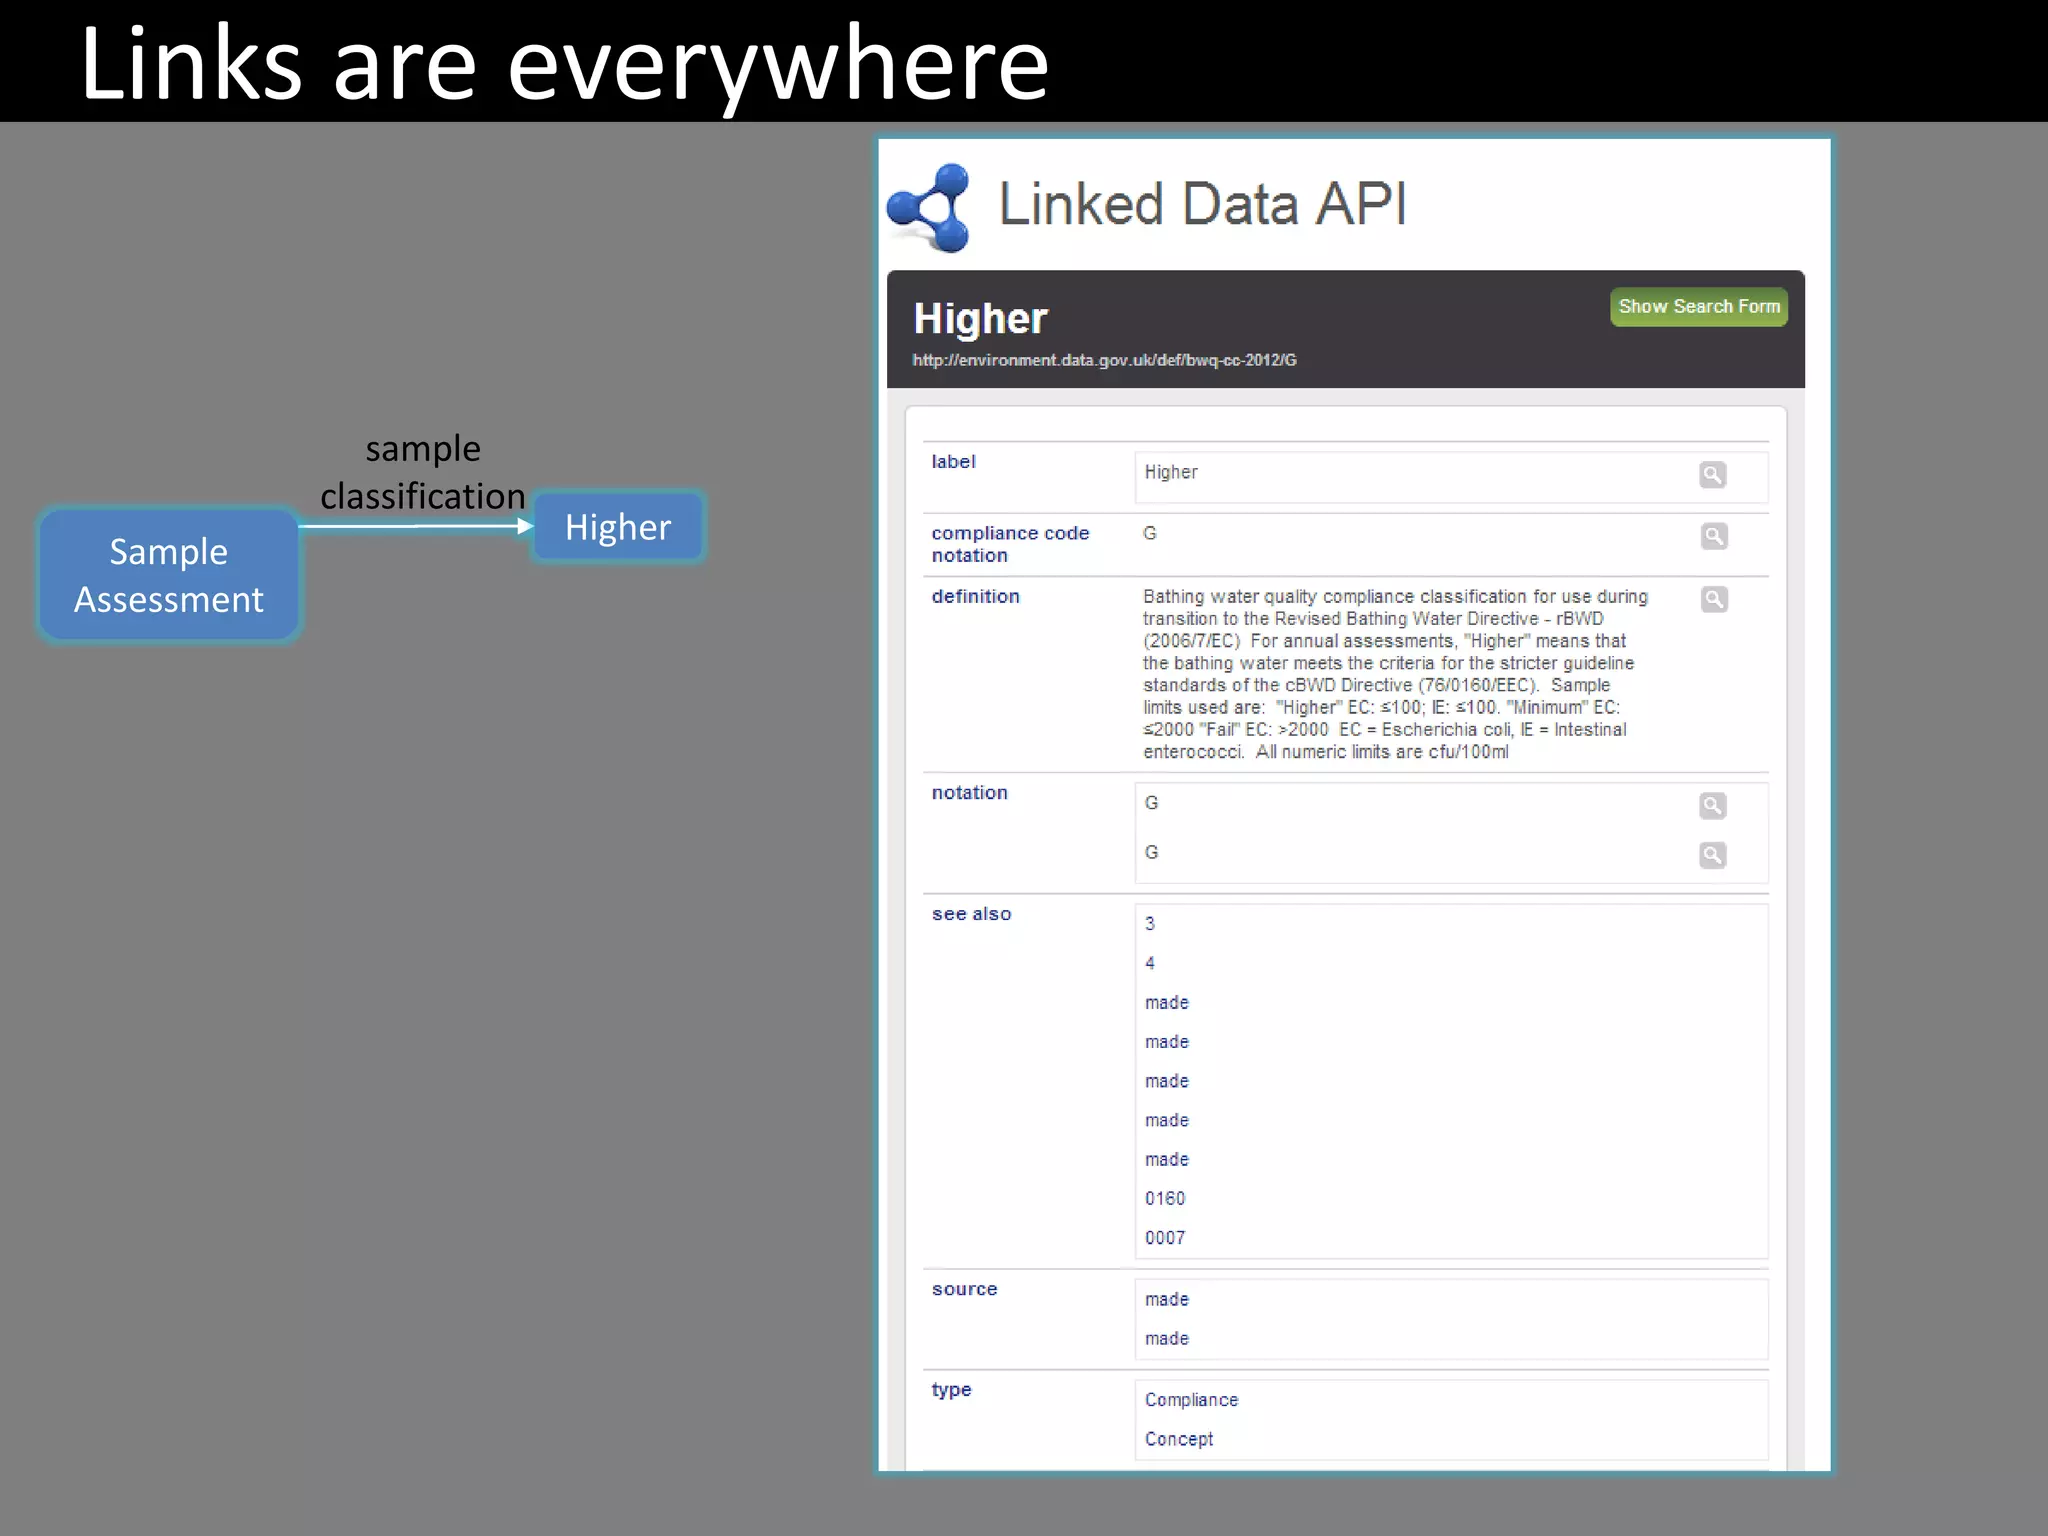This screenshot has width=2048, height=1536.
Task: Select the Higher diagram node
Action: pos(618,527)
